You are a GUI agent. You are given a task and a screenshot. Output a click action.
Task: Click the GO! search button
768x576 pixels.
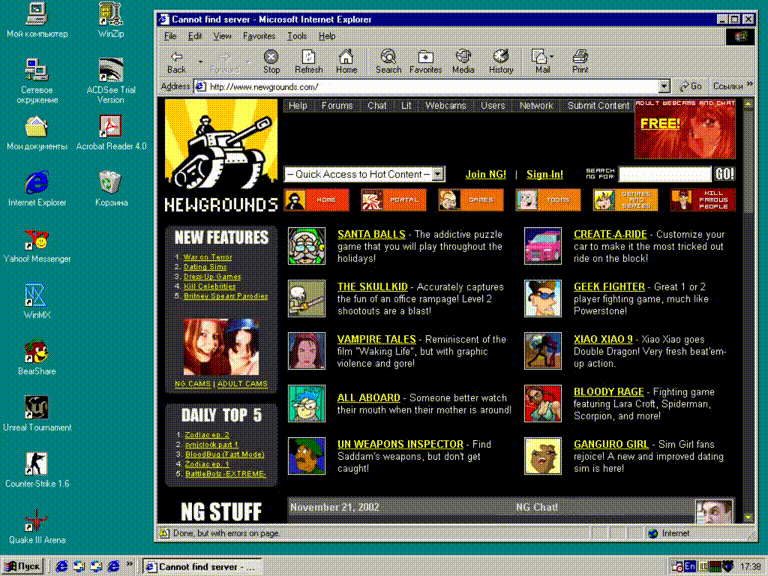[724, 174]
